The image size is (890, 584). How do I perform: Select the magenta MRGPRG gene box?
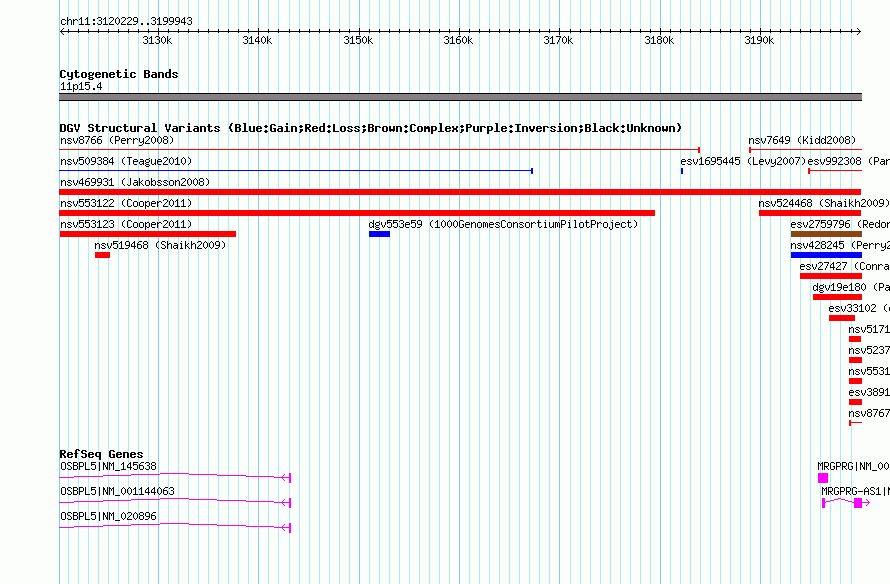pos(822,478)
